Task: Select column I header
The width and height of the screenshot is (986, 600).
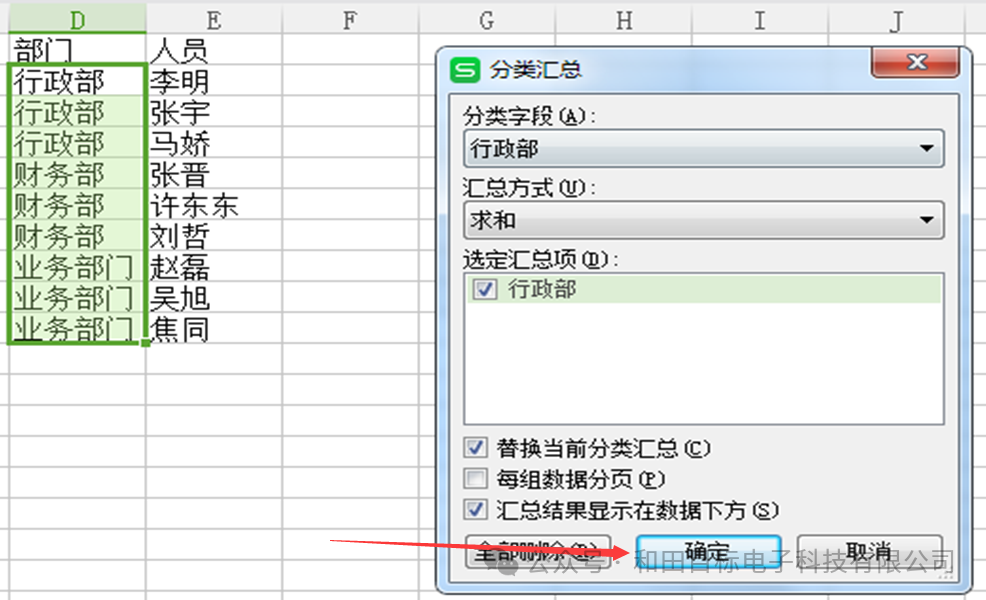Action: coord(760,20)
